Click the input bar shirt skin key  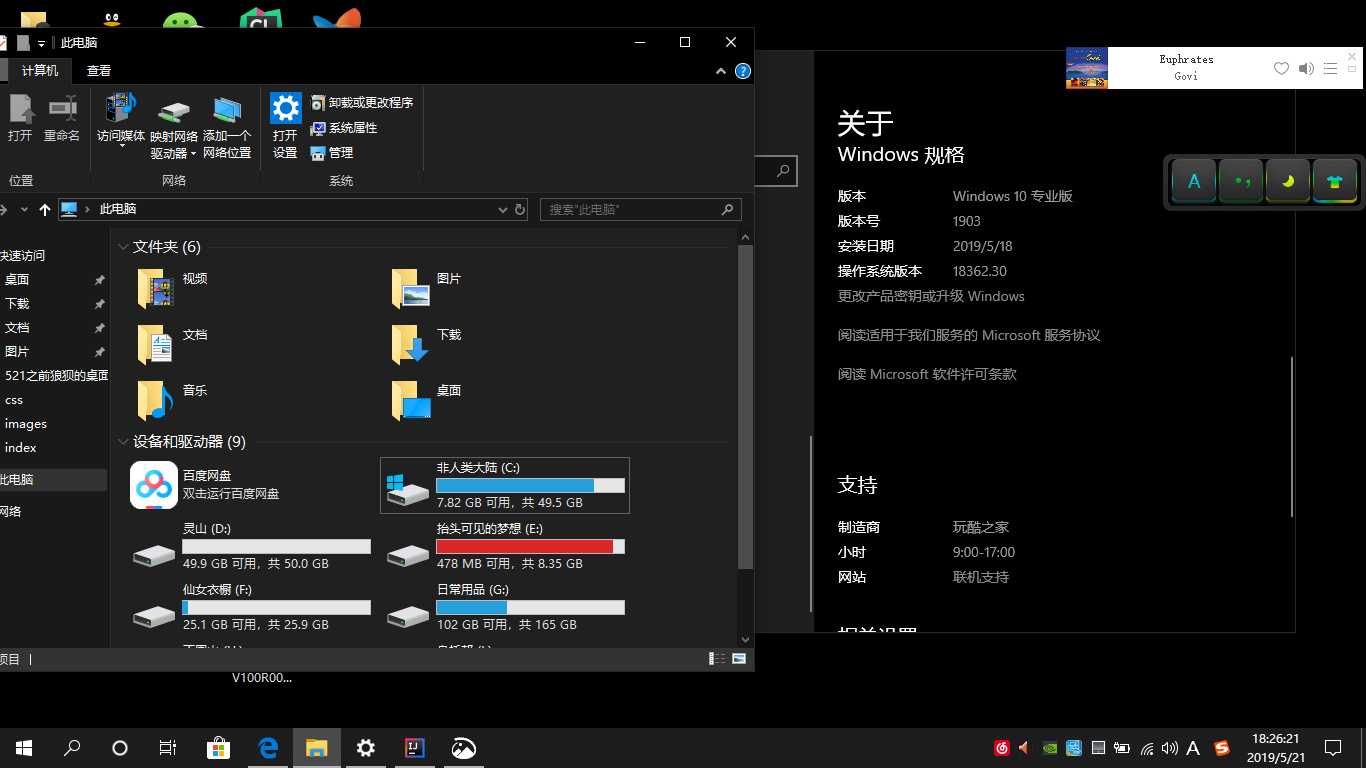tap(1335, 182)
